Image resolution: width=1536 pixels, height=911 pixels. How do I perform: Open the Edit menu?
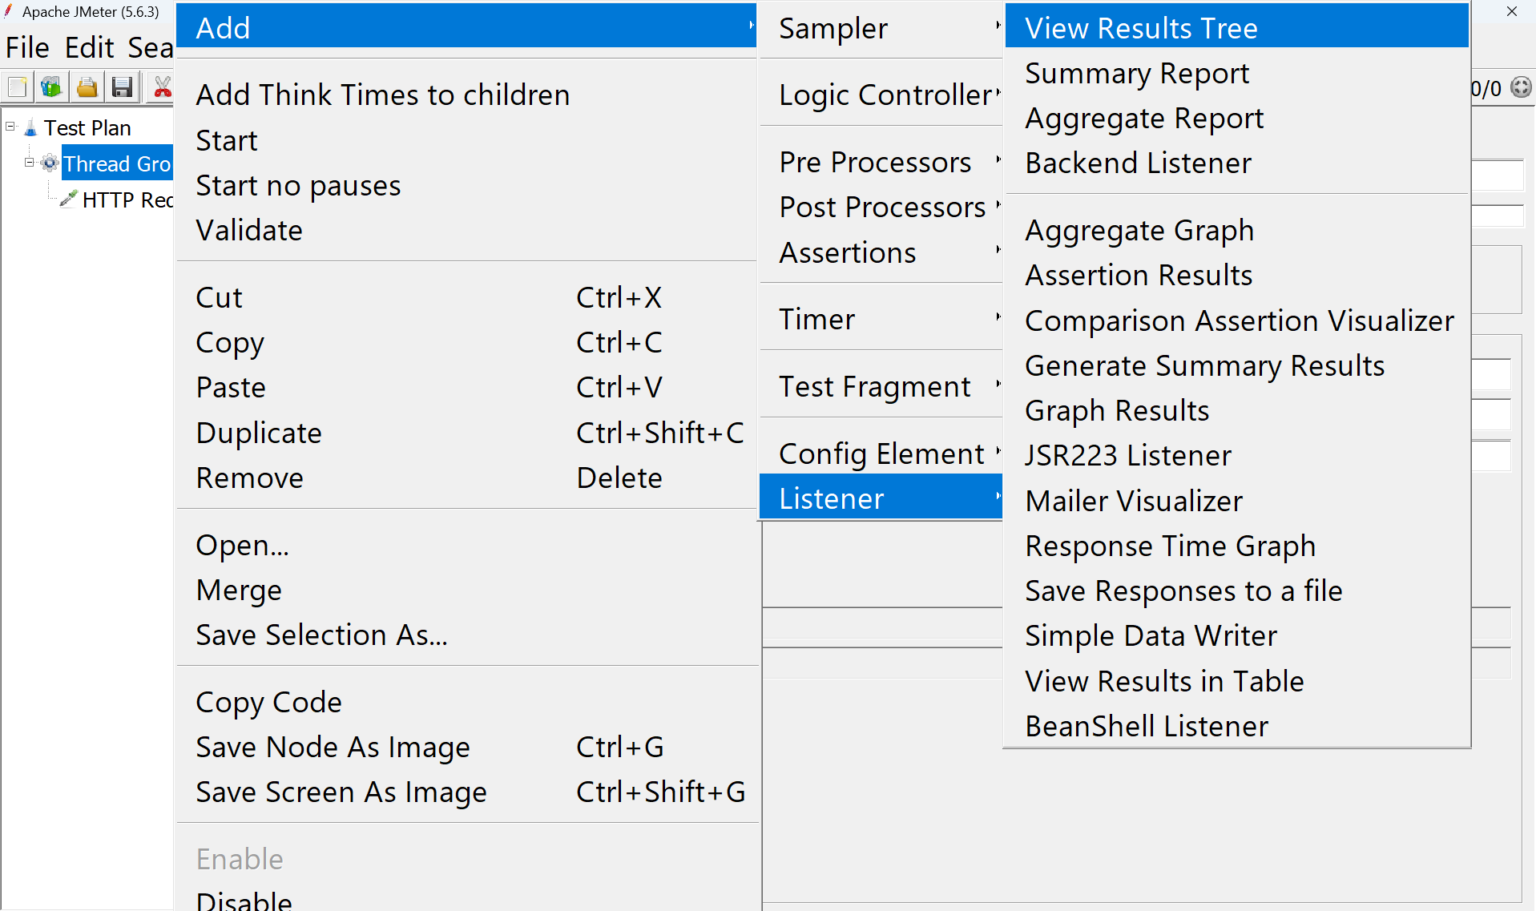[x=89, y=47]
